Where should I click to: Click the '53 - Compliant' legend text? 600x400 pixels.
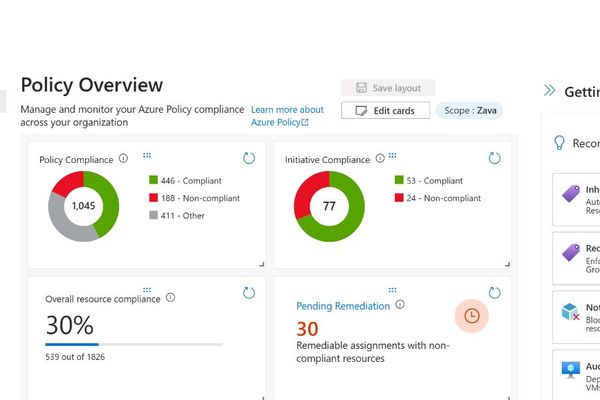click(x=434, y=181)
